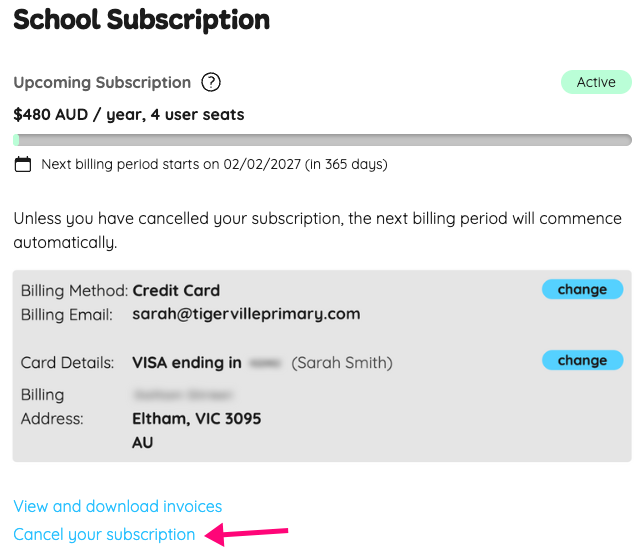Click the calendar icon beside next billing date
Screen dimensions: 643x558
tap(23, 164)
